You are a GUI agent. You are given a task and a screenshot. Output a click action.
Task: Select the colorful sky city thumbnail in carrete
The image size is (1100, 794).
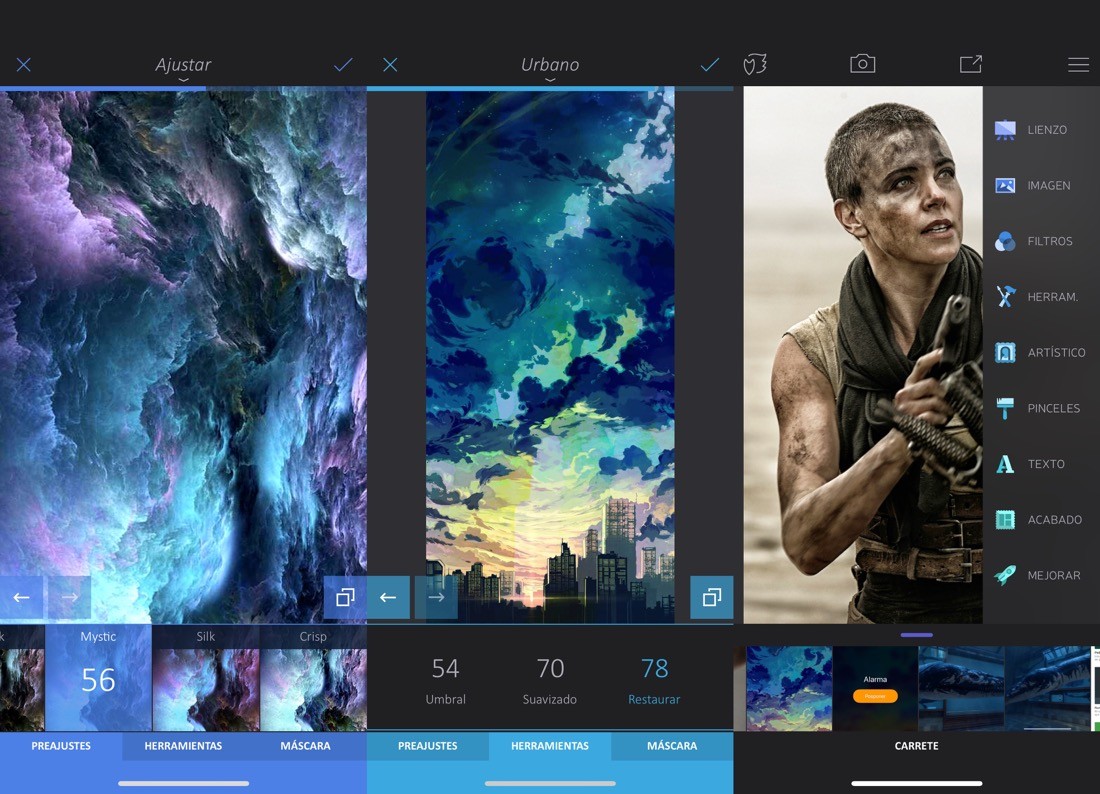[x=789, y=689]
